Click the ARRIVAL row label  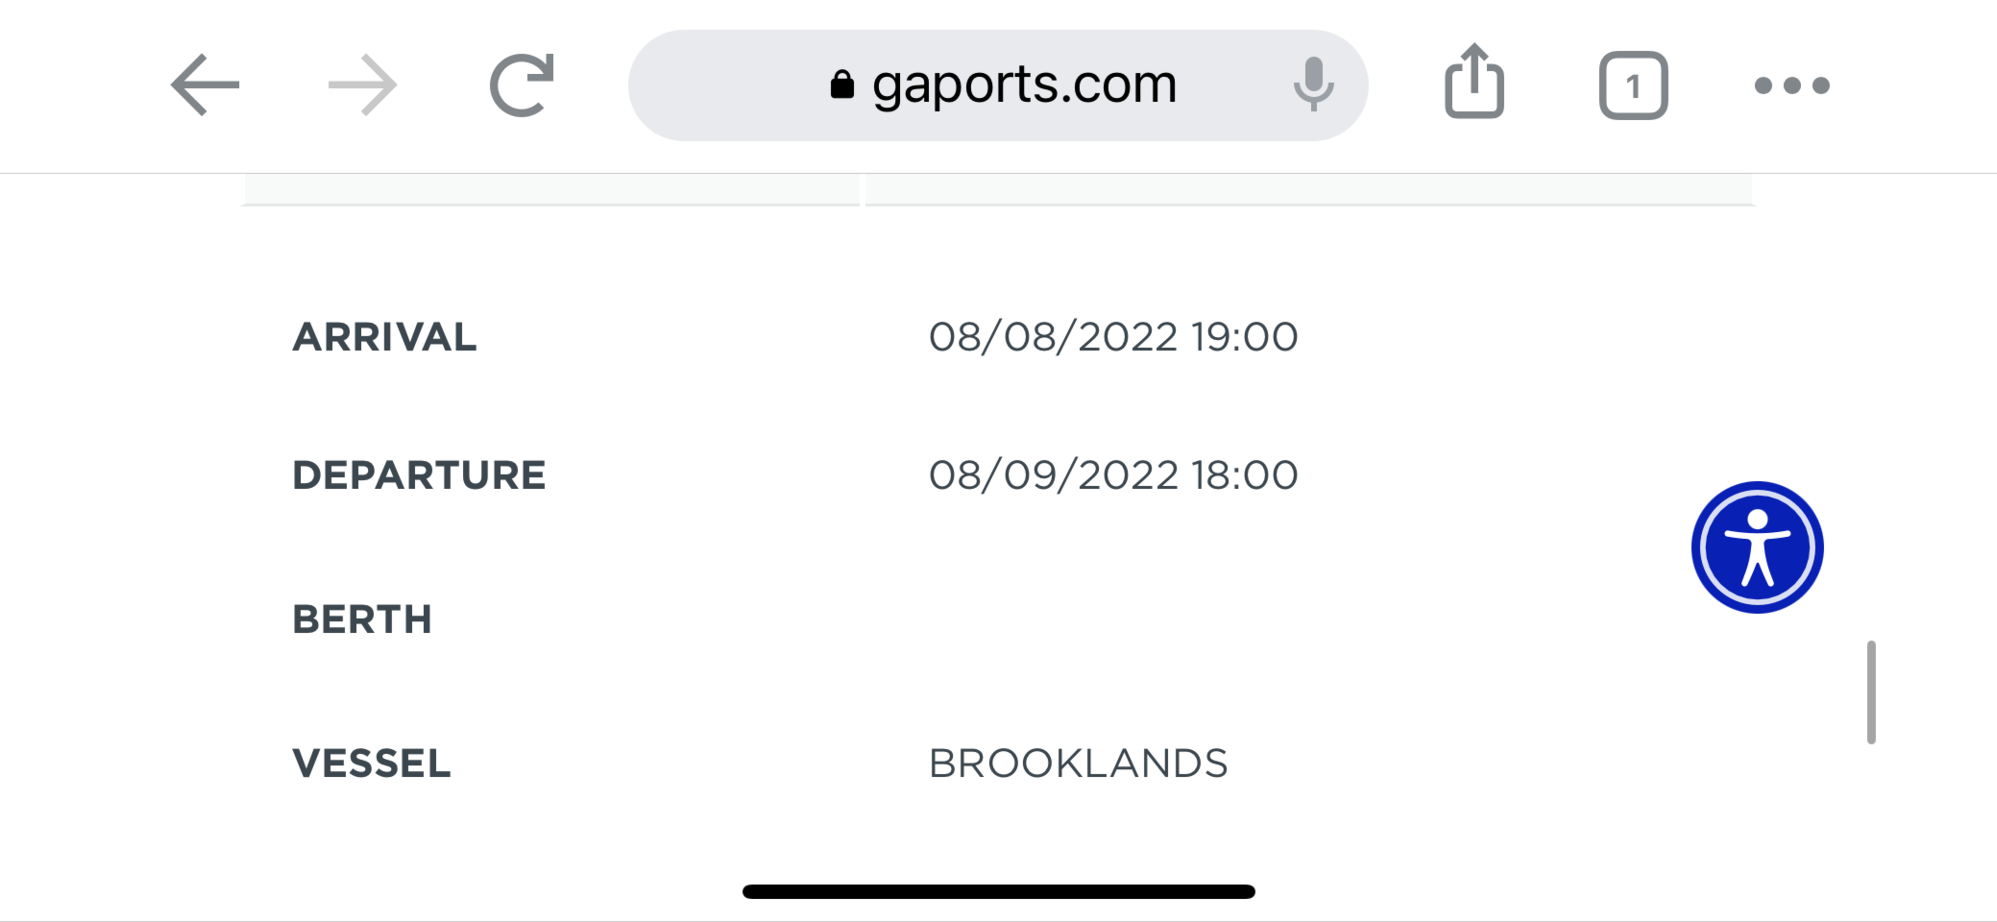[384, 337]
